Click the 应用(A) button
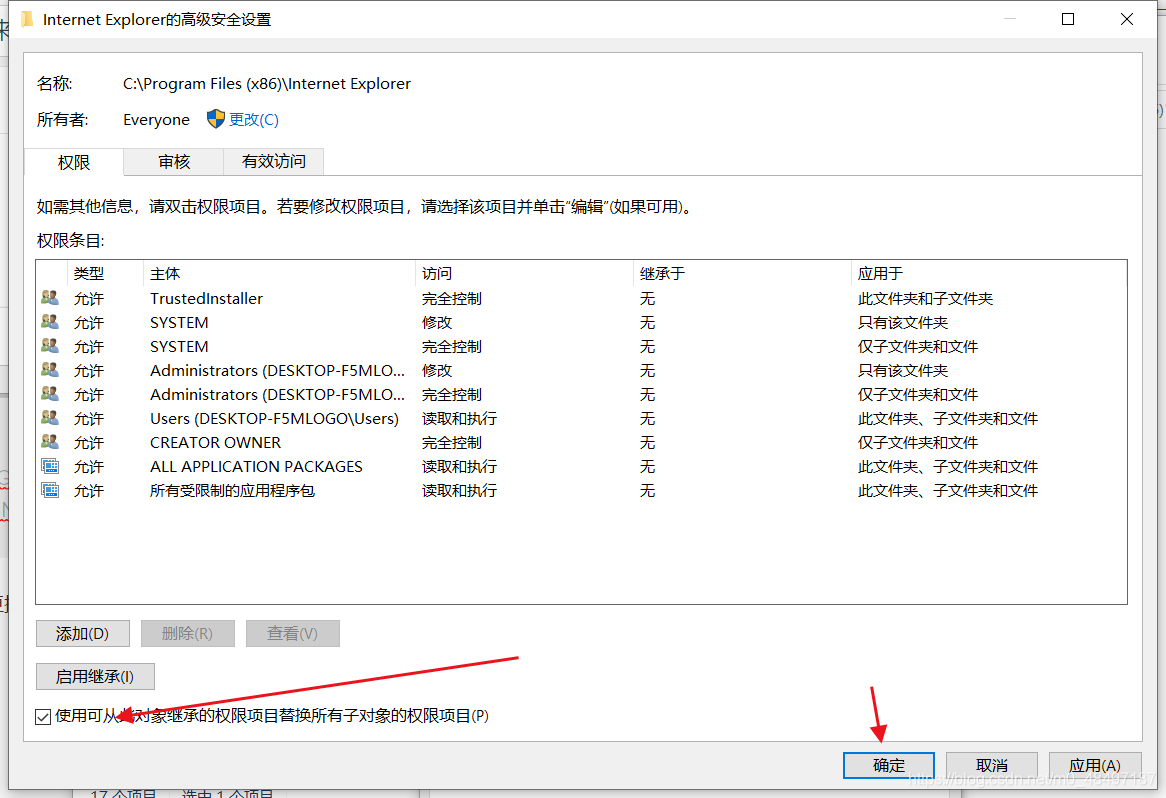Screen dimensions: 1166x798 (x=1095, y=765)
